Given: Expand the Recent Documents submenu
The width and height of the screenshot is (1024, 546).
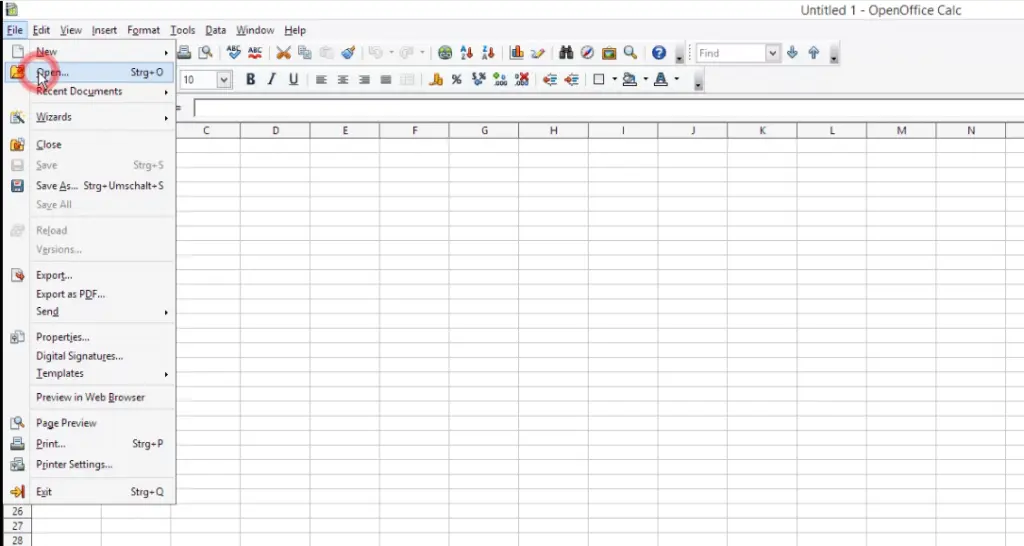Looking at the screenshot, I should point(79,91).
